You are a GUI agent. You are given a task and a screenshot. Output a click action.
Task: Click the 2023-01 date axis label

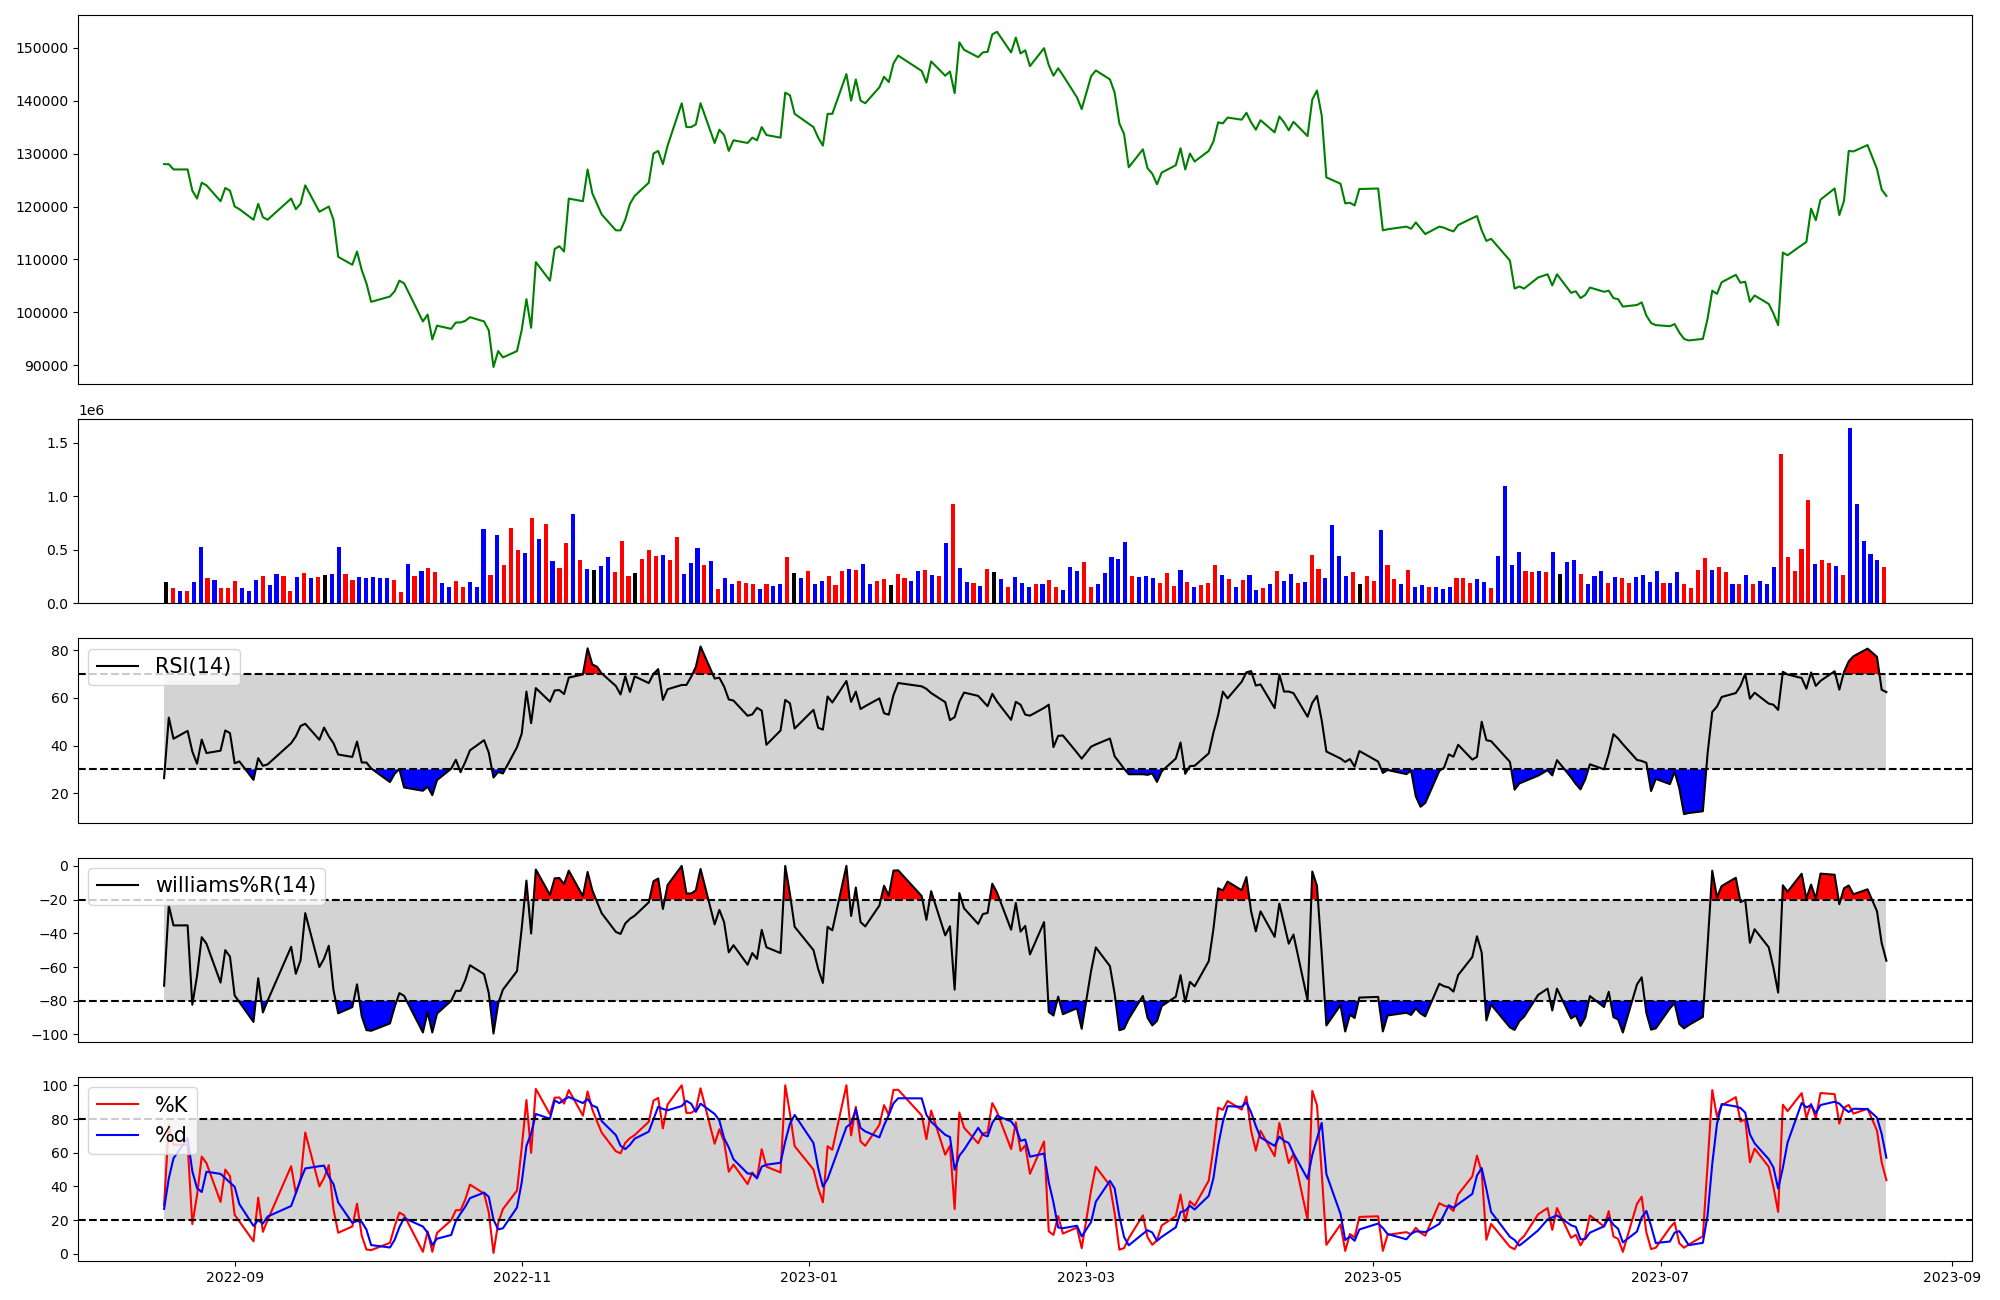click(x=808, y=1277)
